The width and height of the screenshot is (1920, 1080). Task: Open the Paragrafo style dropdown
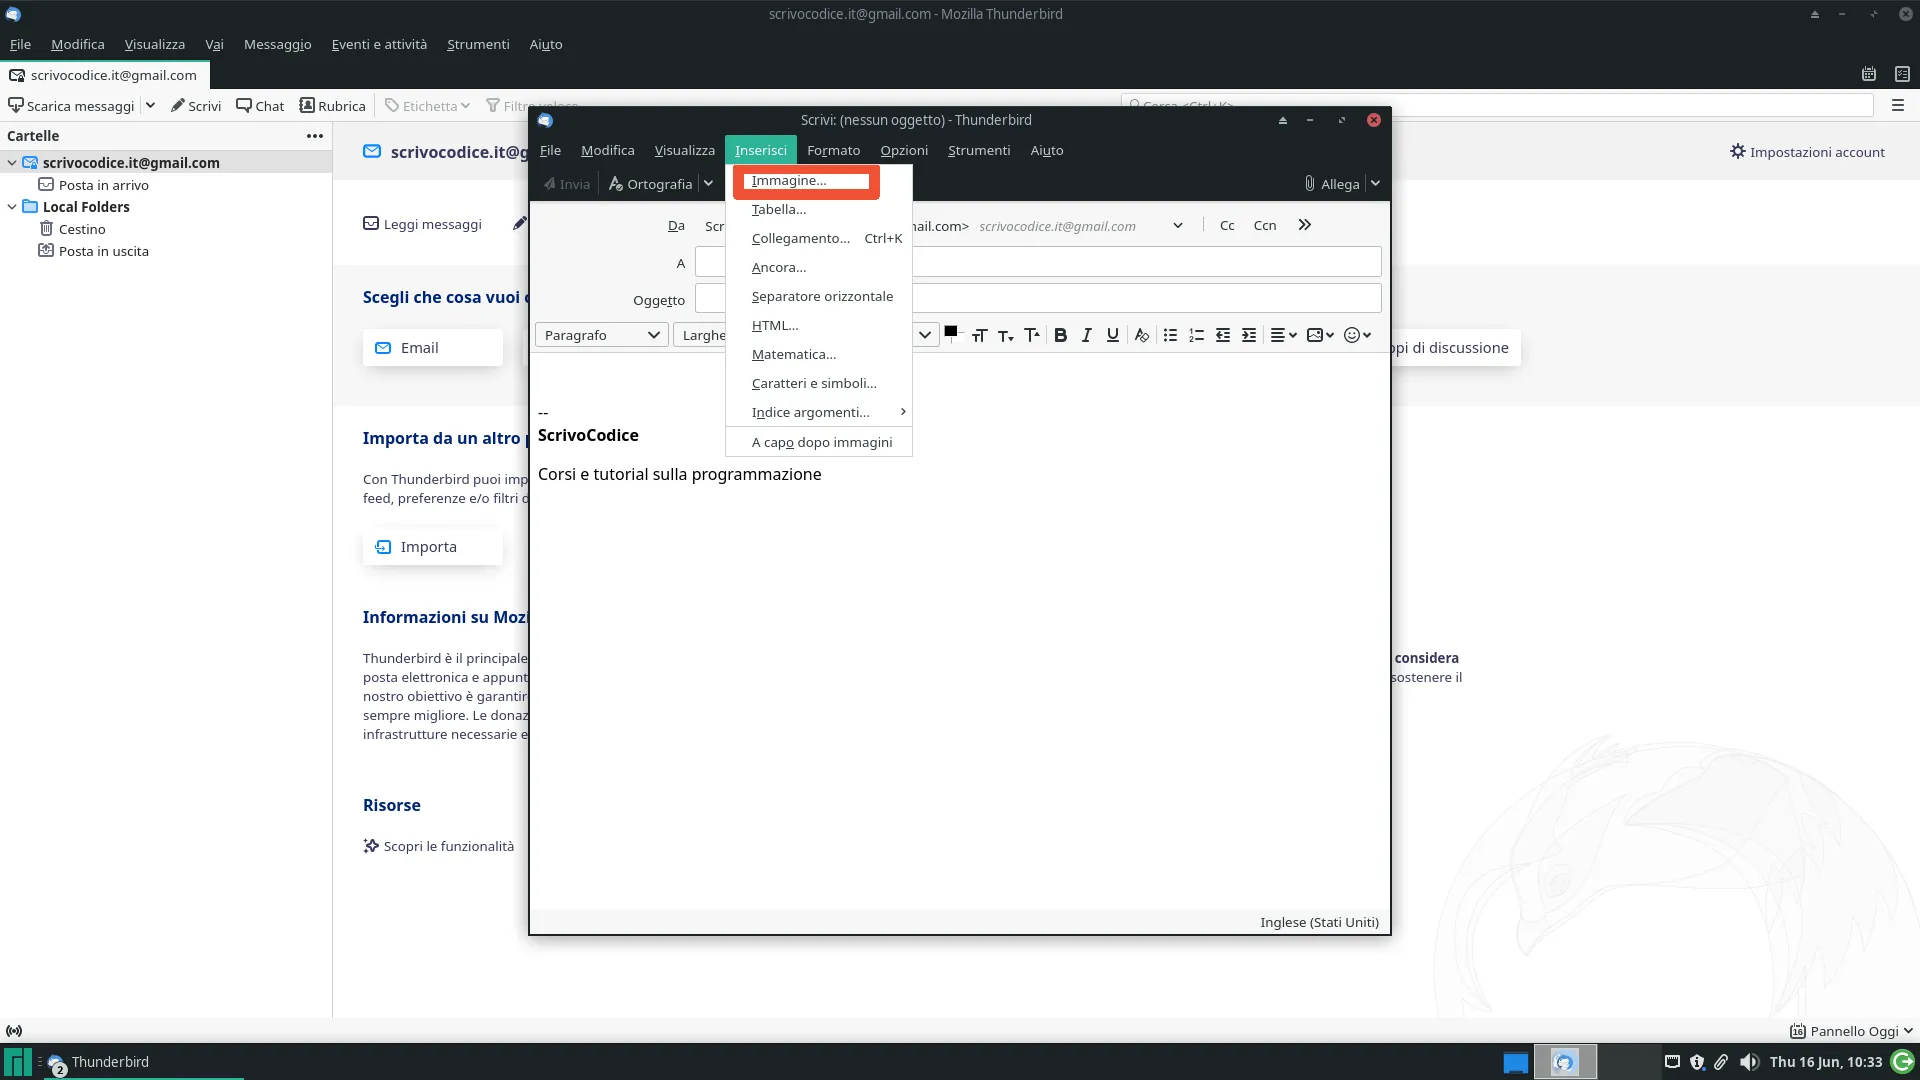(x=600, y=335)
